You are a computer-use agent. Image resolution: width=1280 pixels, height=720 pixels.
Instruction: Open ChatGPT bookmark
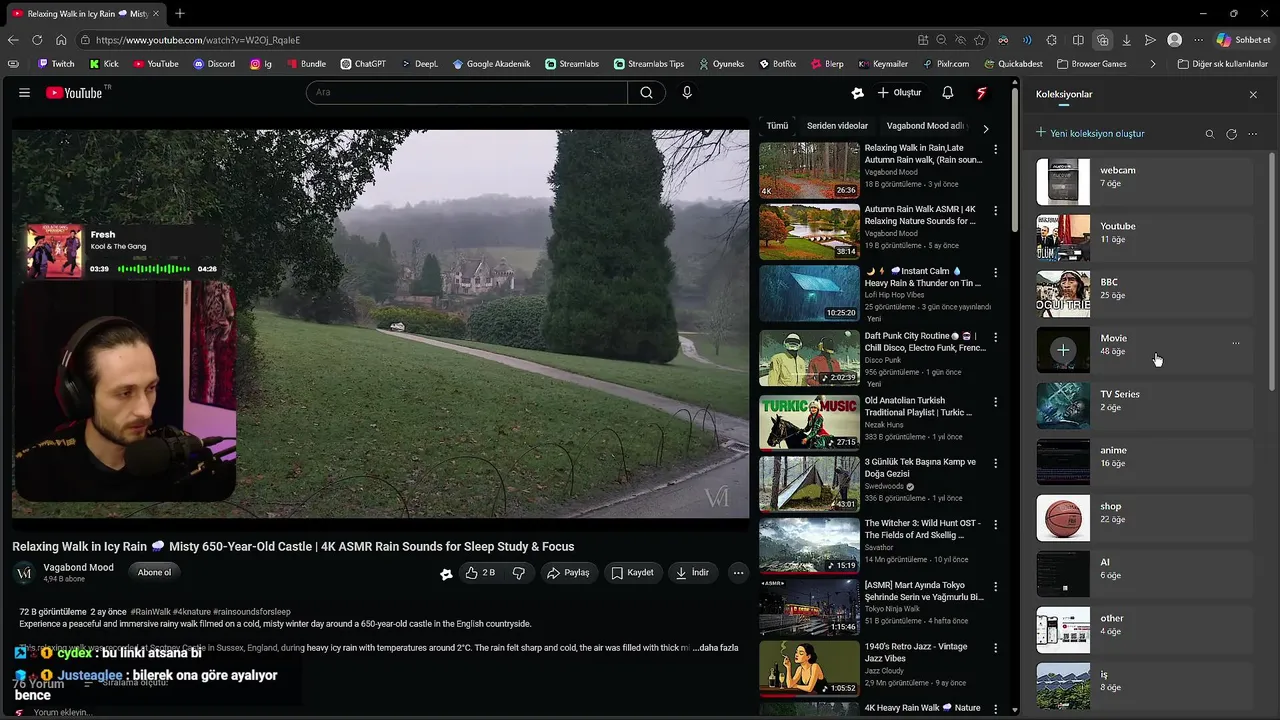(x=363, y=64)
